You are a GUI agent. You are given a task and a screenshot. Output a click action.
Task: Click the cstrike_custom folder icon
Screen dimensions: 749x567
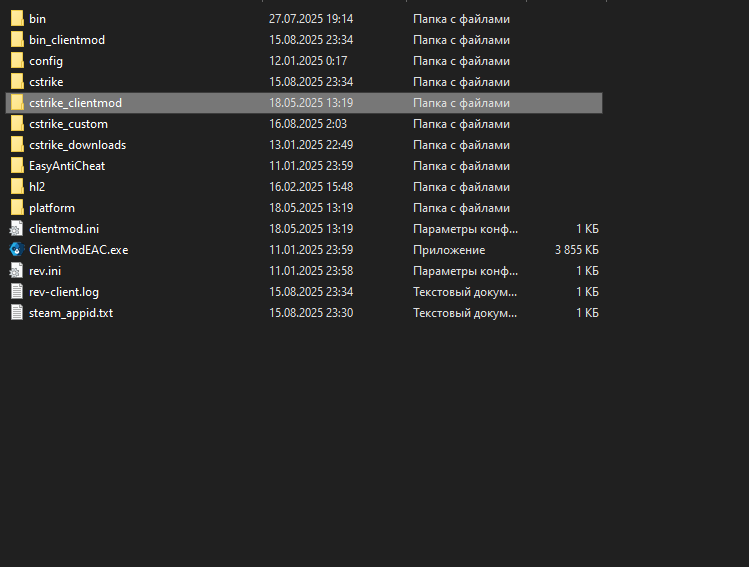(x=17, y=124)
